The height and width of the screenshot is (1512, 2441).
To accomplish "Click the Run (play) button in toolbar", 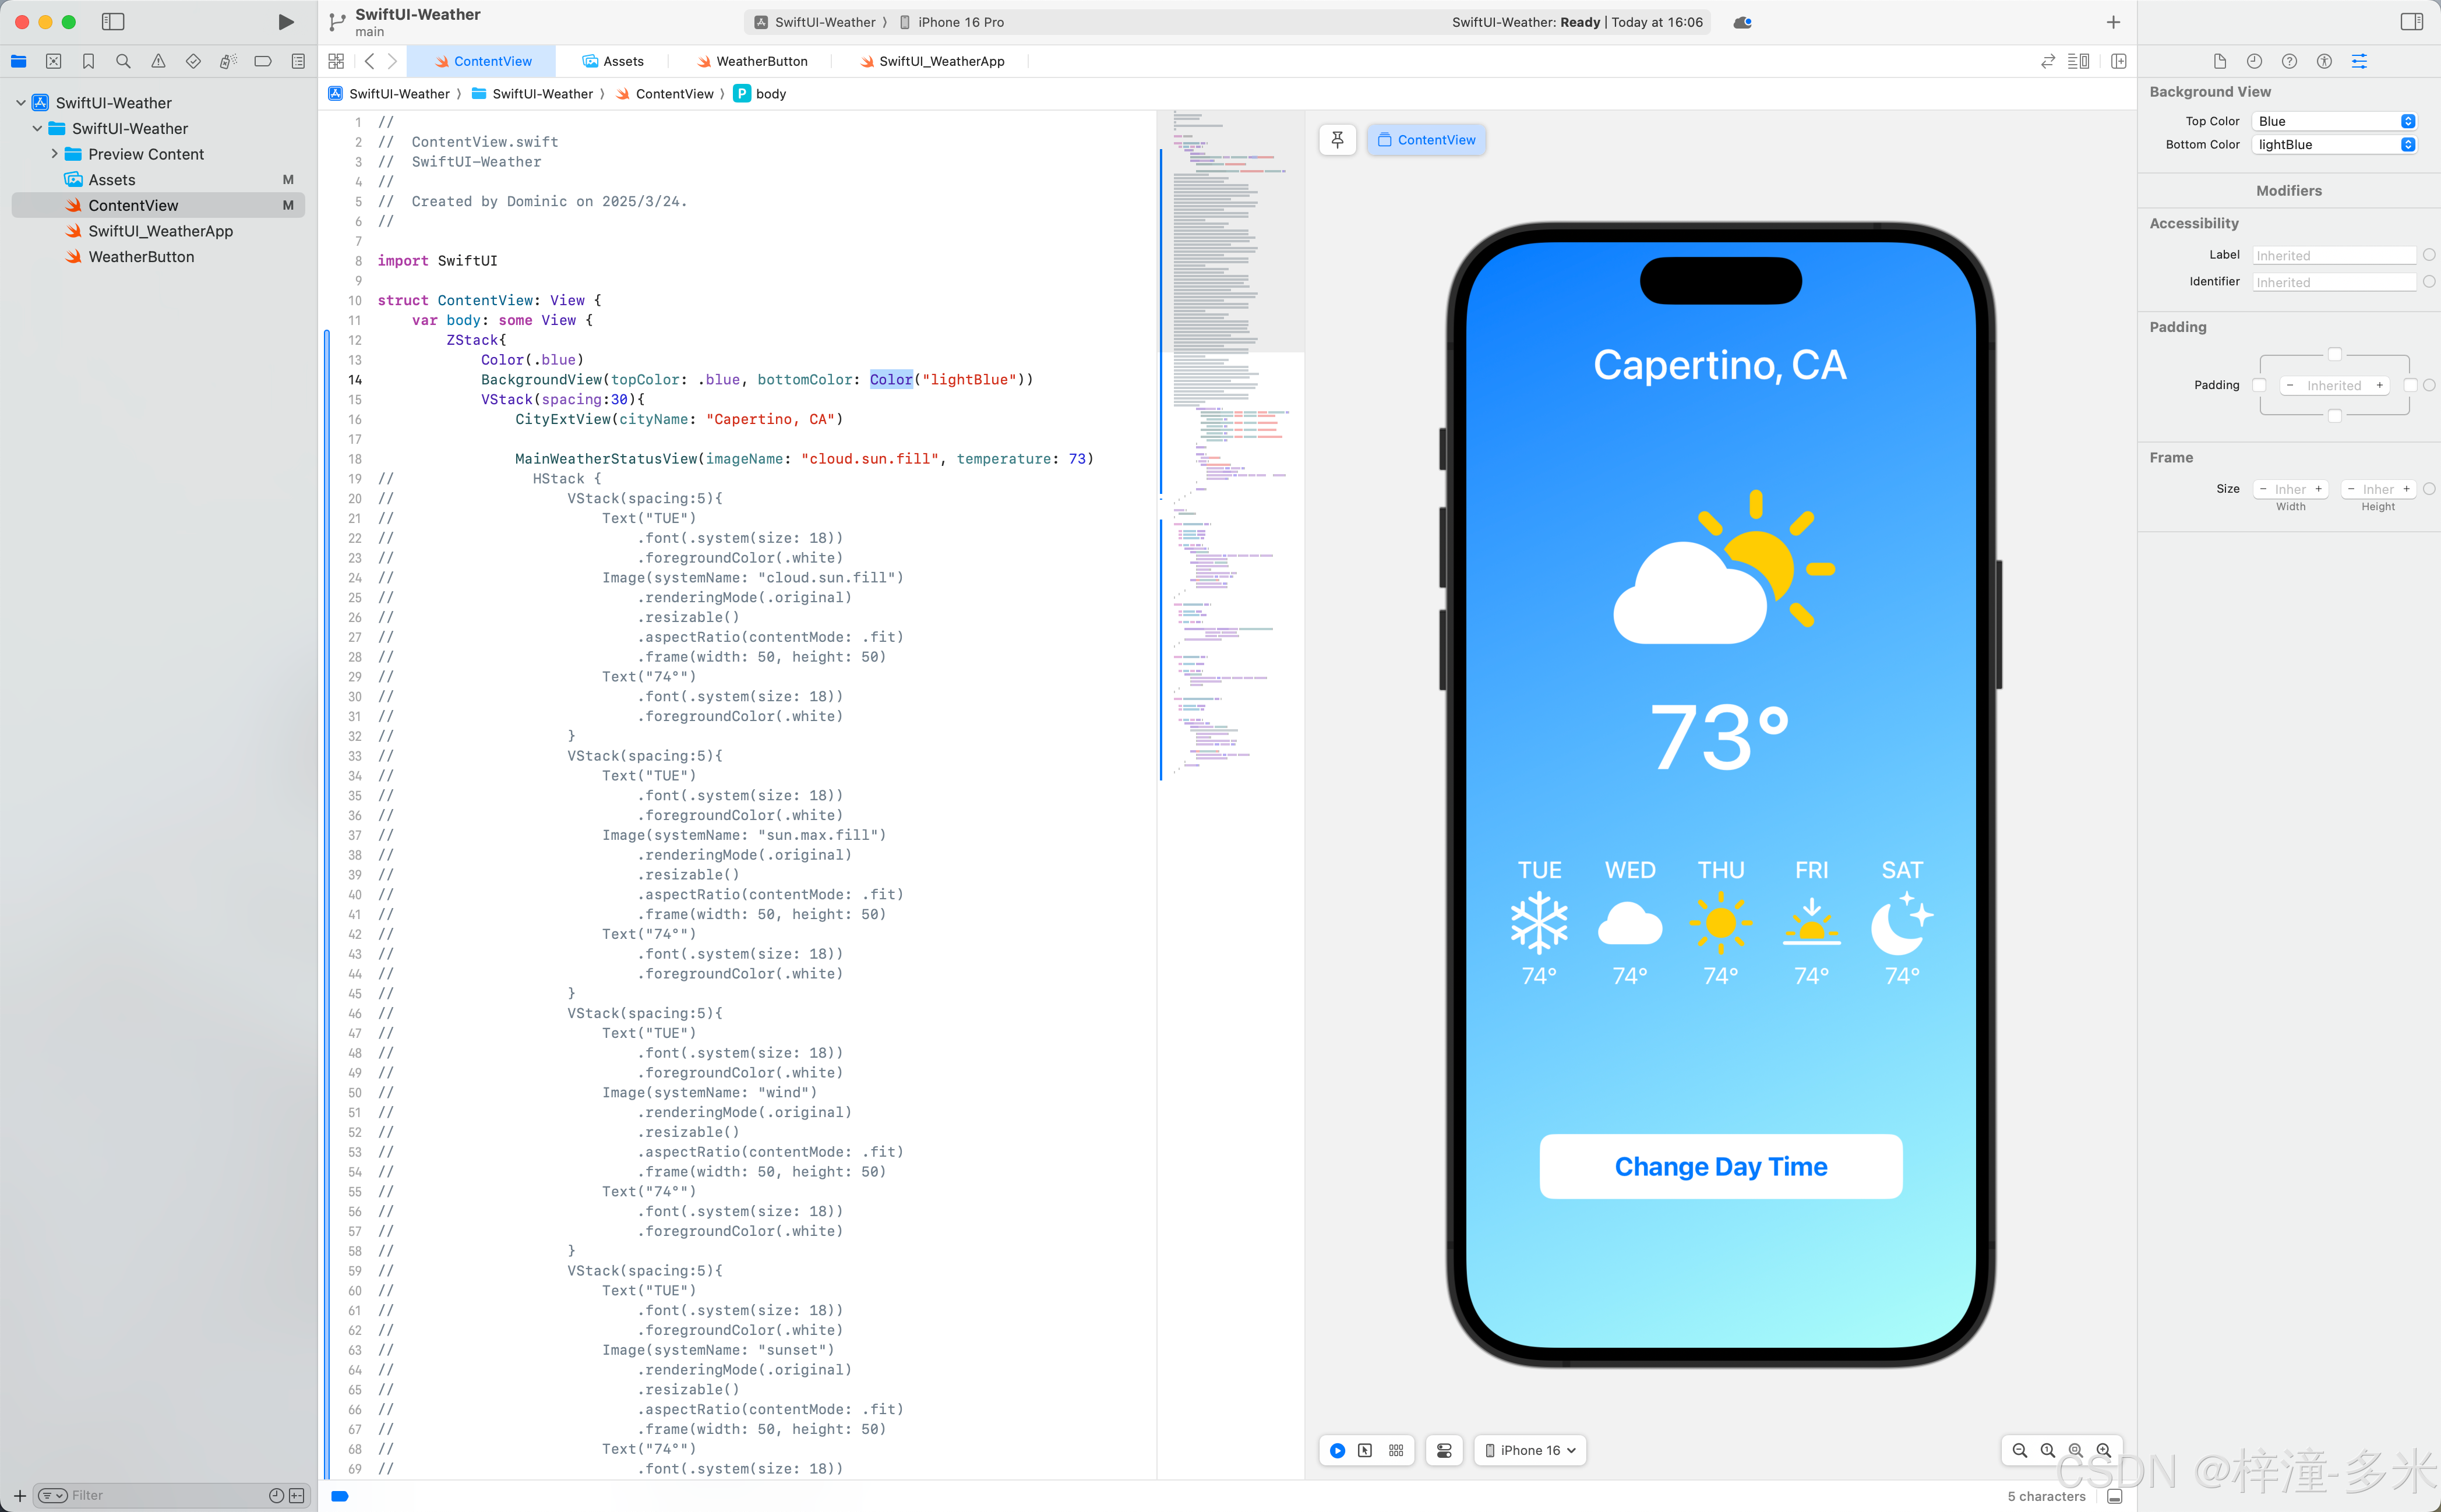I will [x=285, y=22].
